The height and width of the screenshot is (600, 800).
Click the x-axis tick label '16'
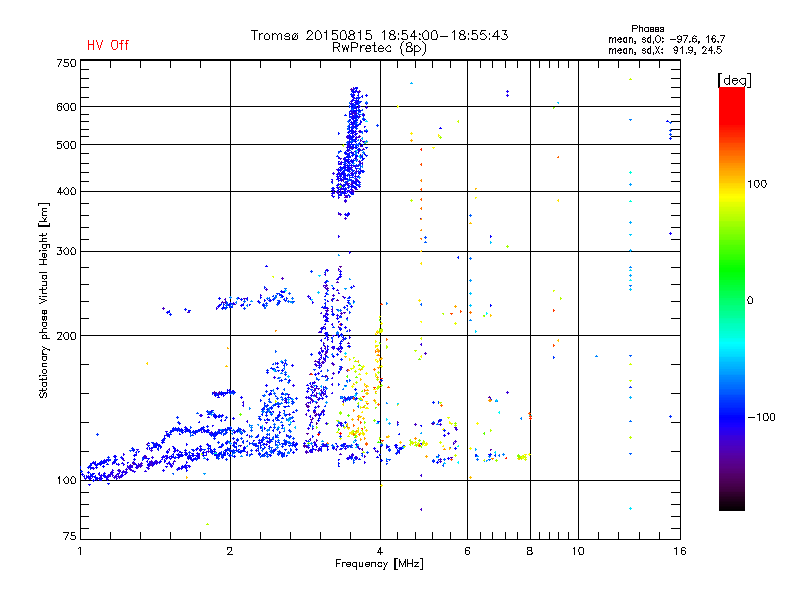(x=680, y=551)
